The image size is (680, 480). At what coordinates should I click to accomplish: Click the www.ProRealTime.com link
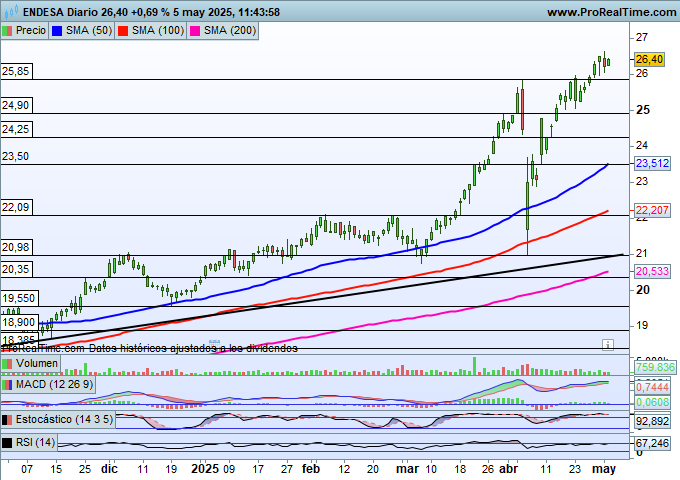coord(611,12)
